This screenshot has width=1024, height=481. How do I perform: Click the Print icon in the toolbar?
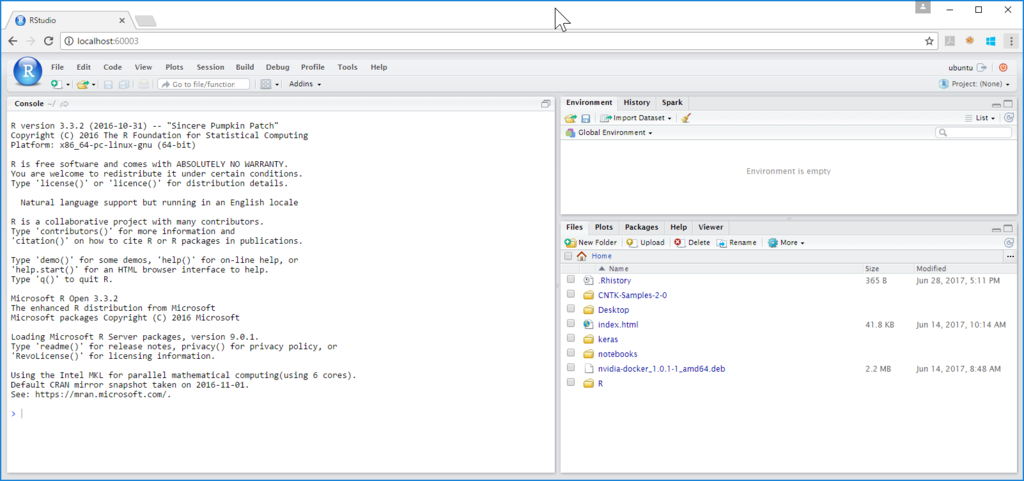point(144,84)
